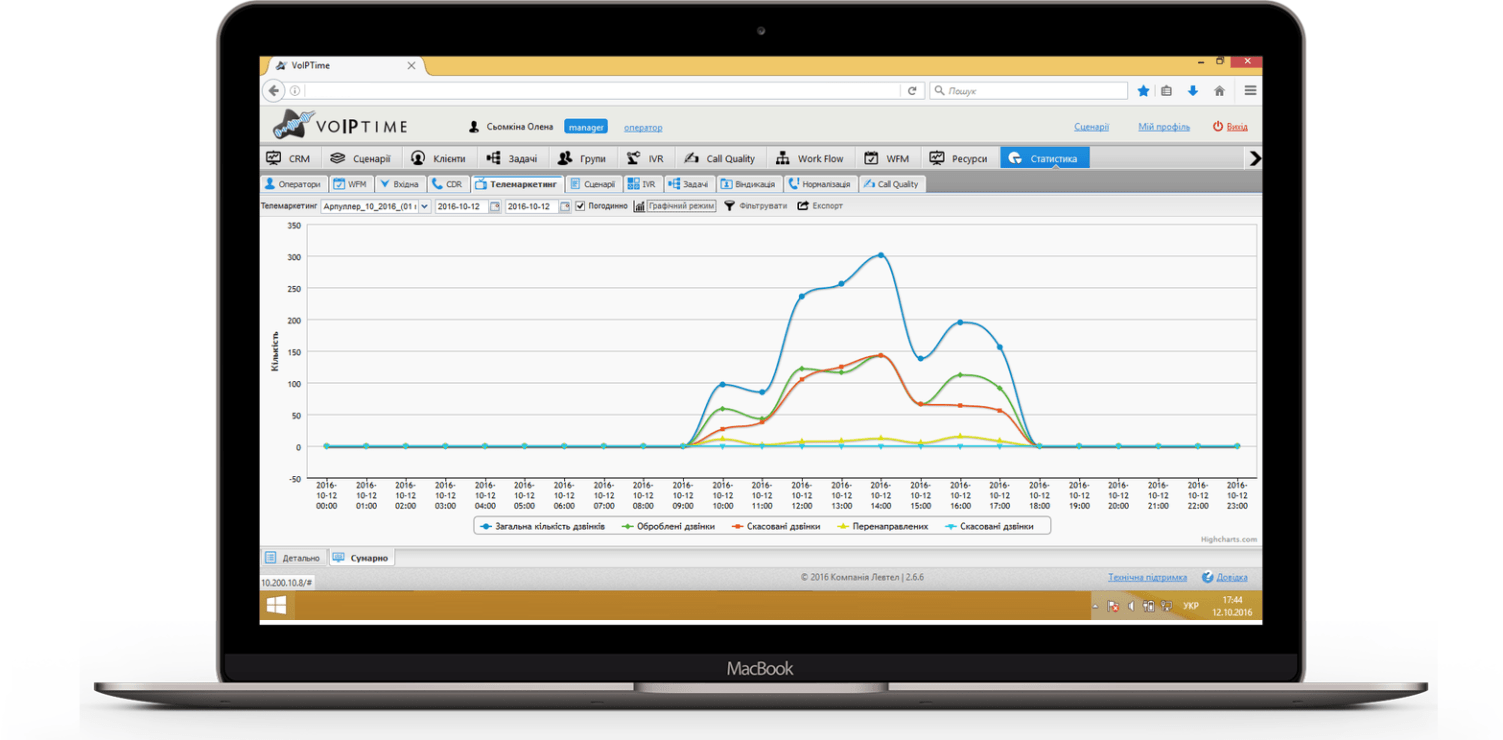Image resolution: width=1503 pixels, height=740 pixels.
Task: Switch to the CDR tab
Action: click(447, 184)
